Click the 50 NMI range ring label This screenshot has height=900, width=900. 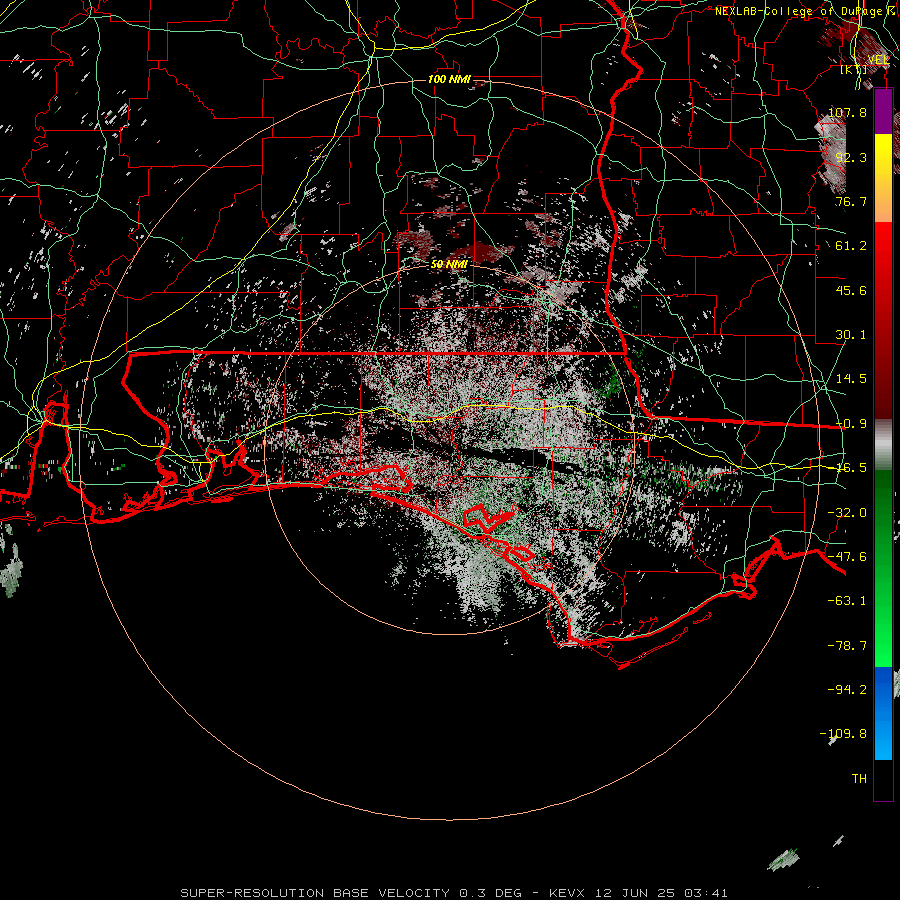[449, 264]
